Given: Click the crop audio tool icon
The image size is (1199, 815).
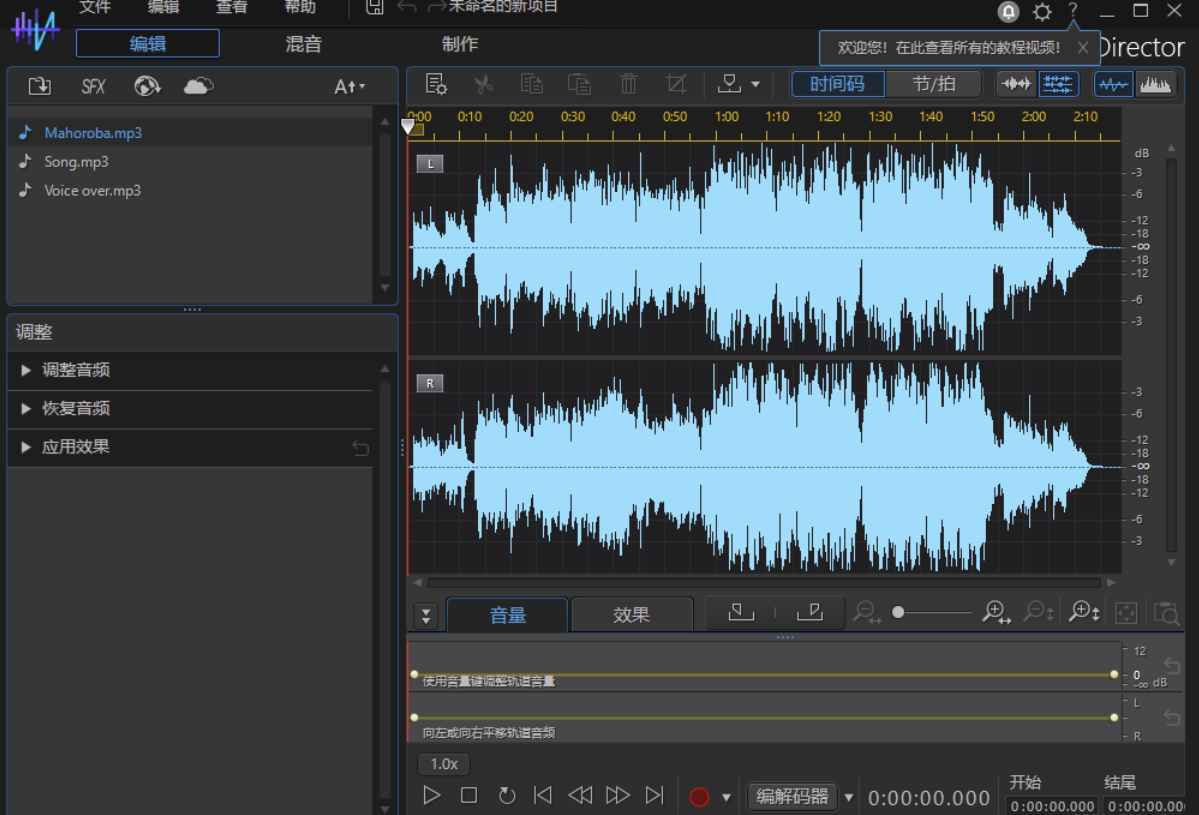Looking at the screenshot, I should [677, 84].
